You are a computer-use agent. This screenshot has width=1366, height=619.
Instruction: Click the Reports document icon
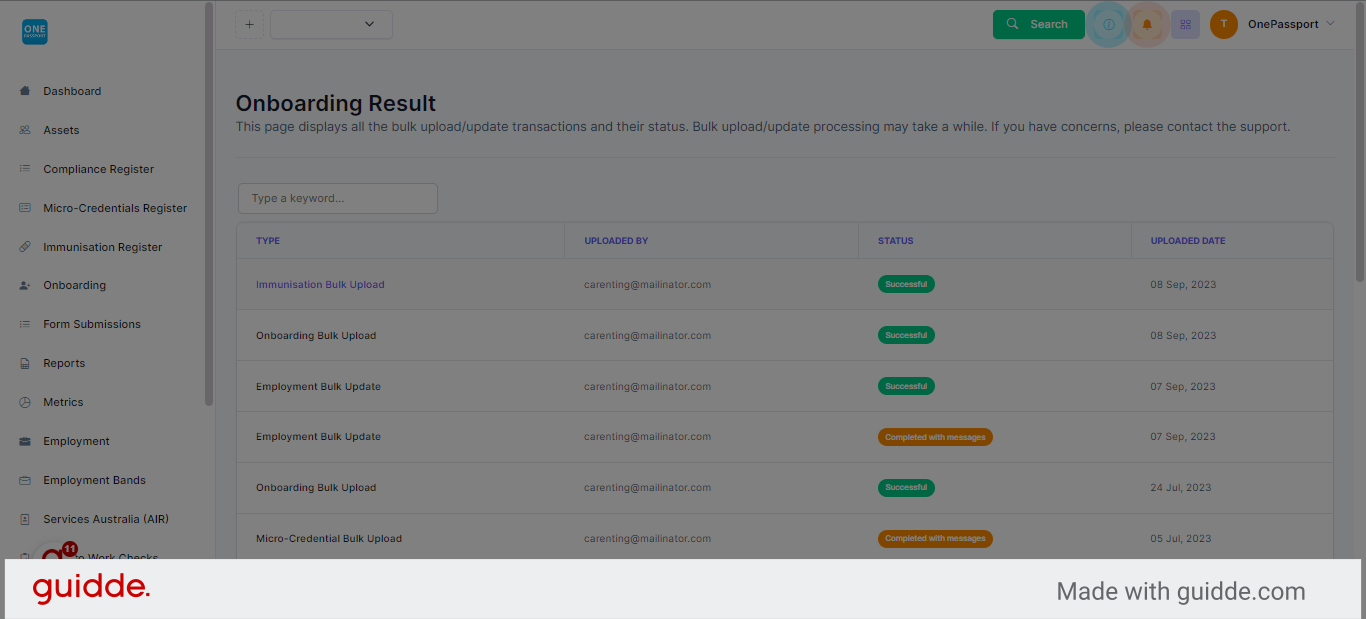(x=25, y=363)
